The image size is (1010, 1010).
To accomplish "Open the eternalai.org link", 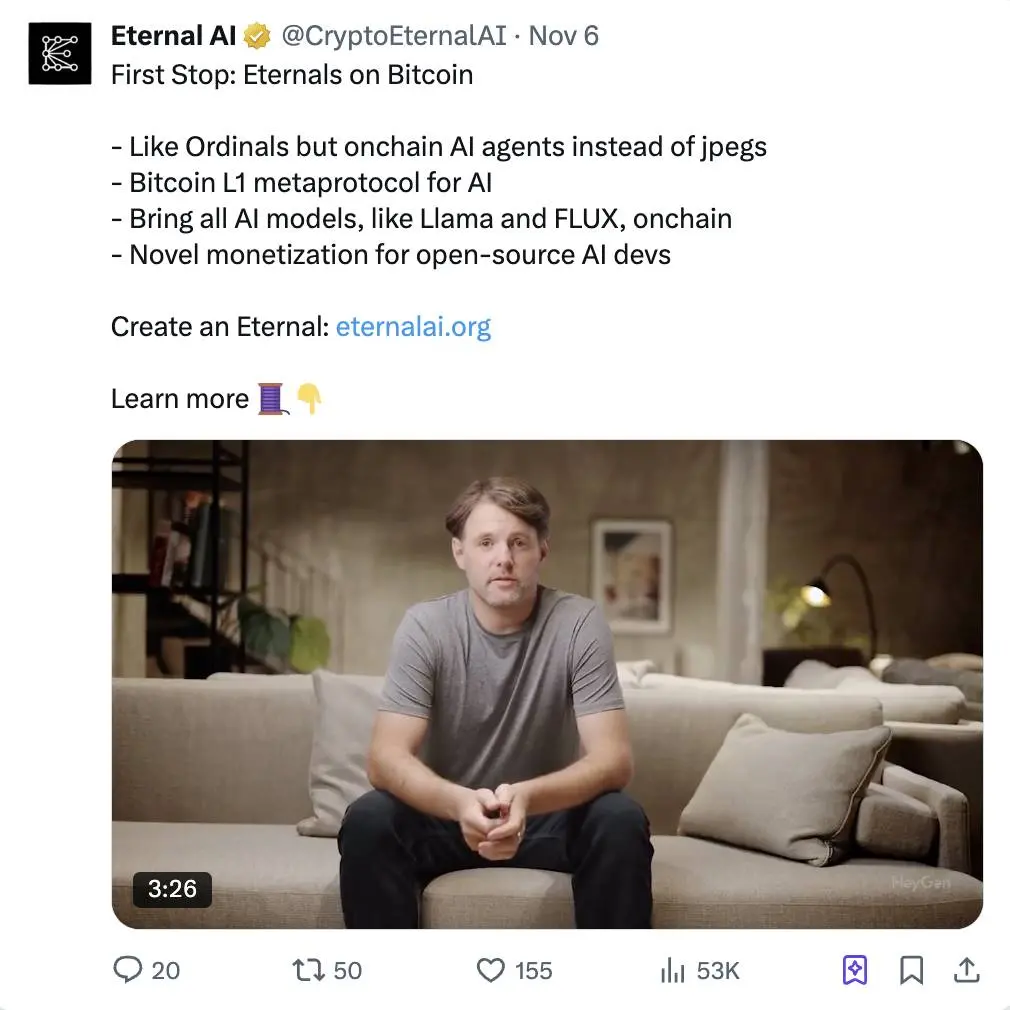I will [x=413, y=327].
